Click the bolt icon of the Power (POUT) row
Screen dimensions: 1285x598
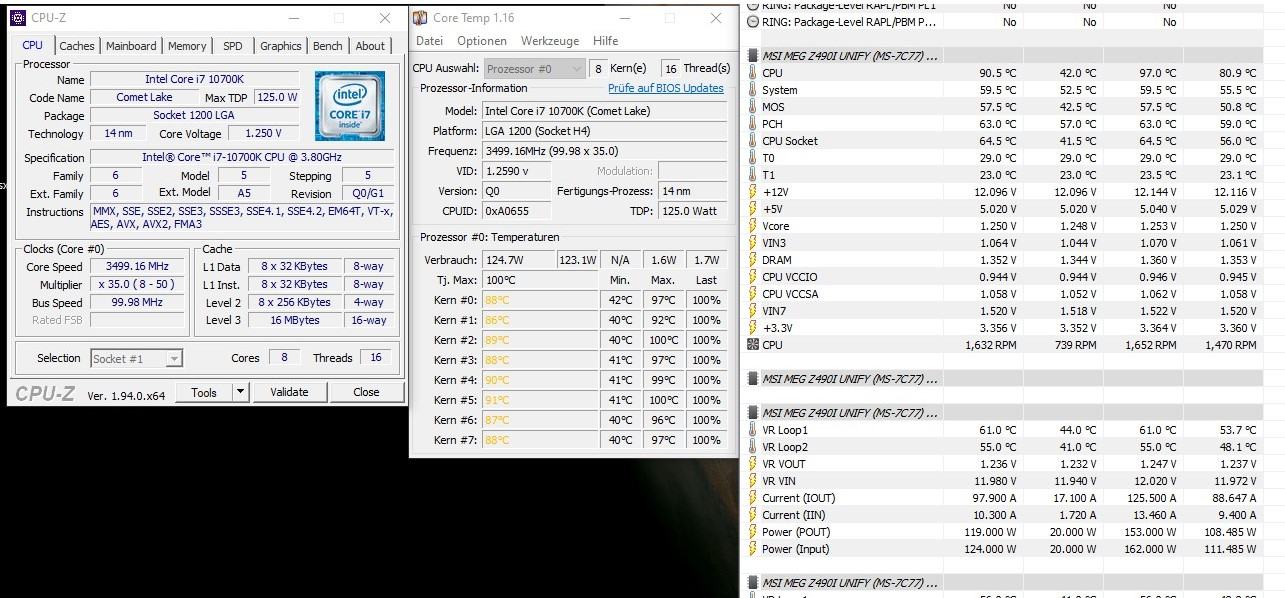(753, 532)
